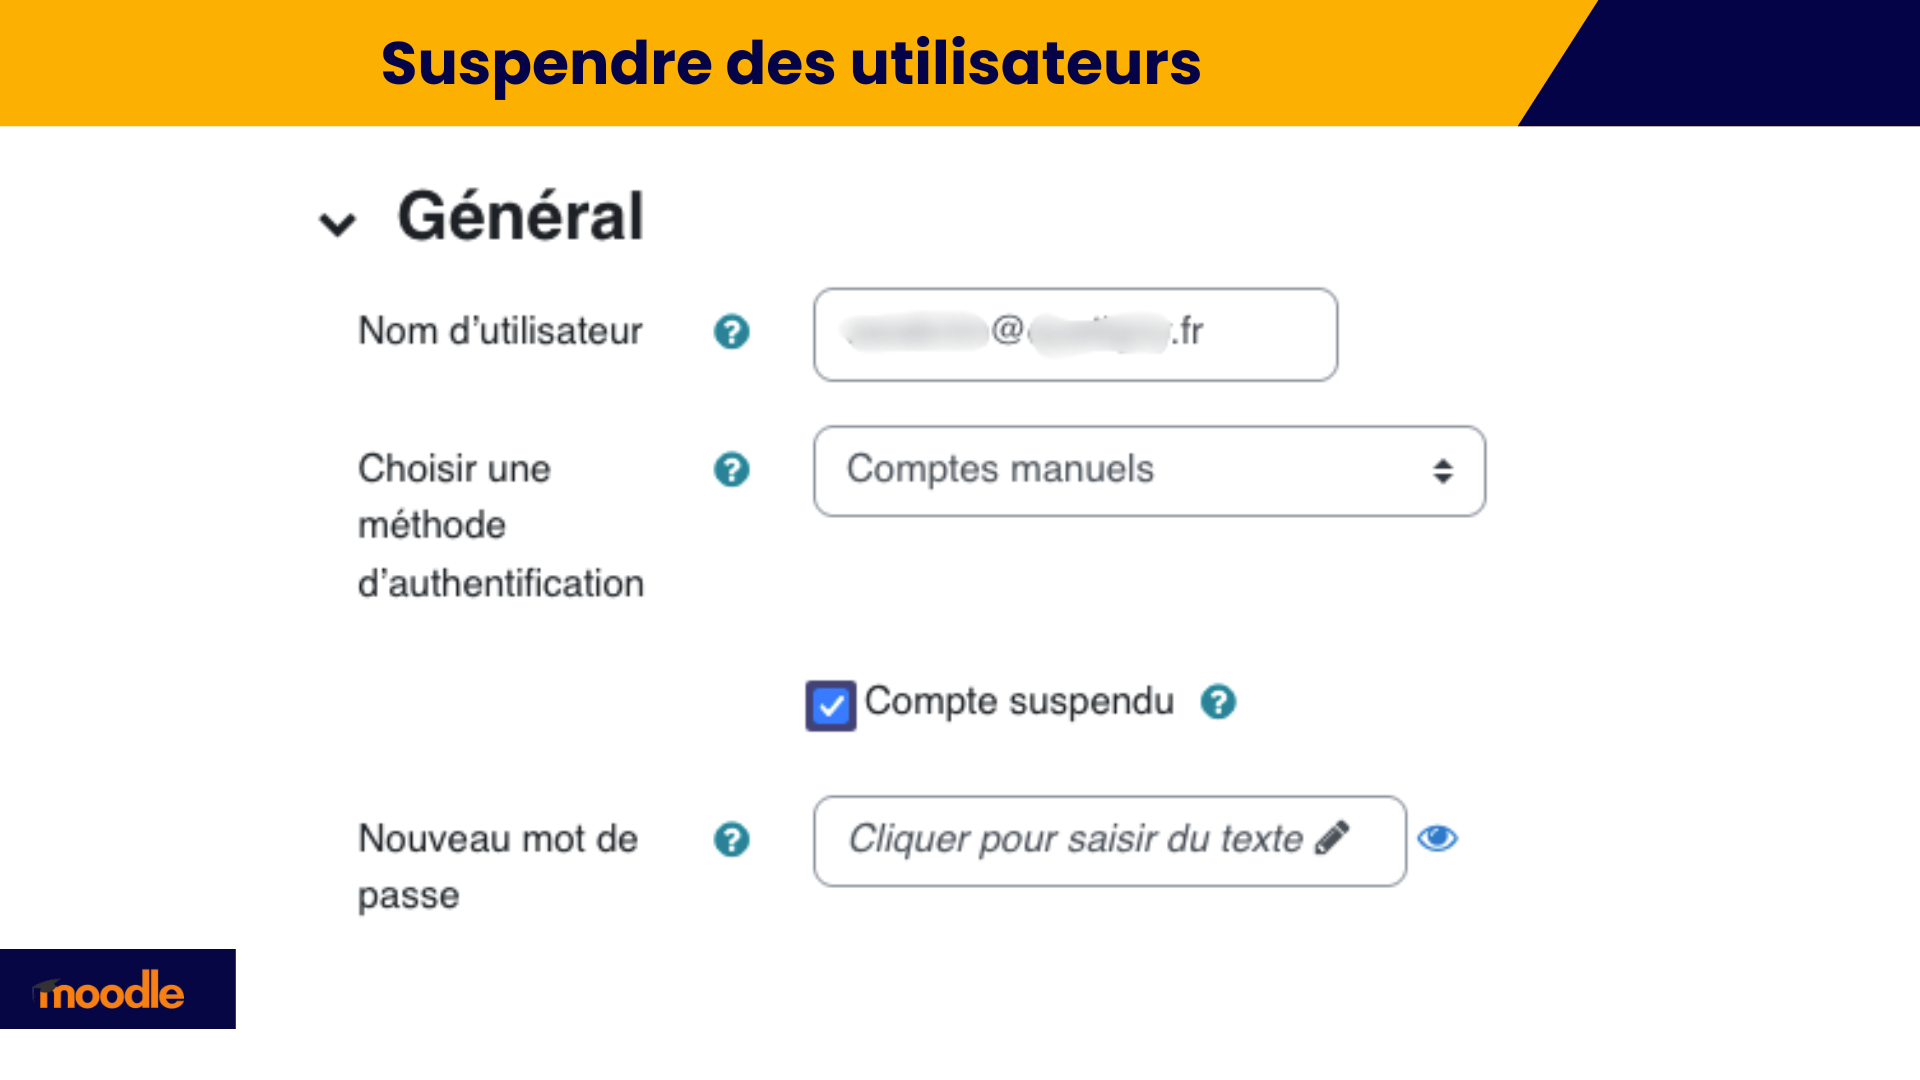
Task: Focus the Nom d'utilisateur input field
Action: (1075, 334)
